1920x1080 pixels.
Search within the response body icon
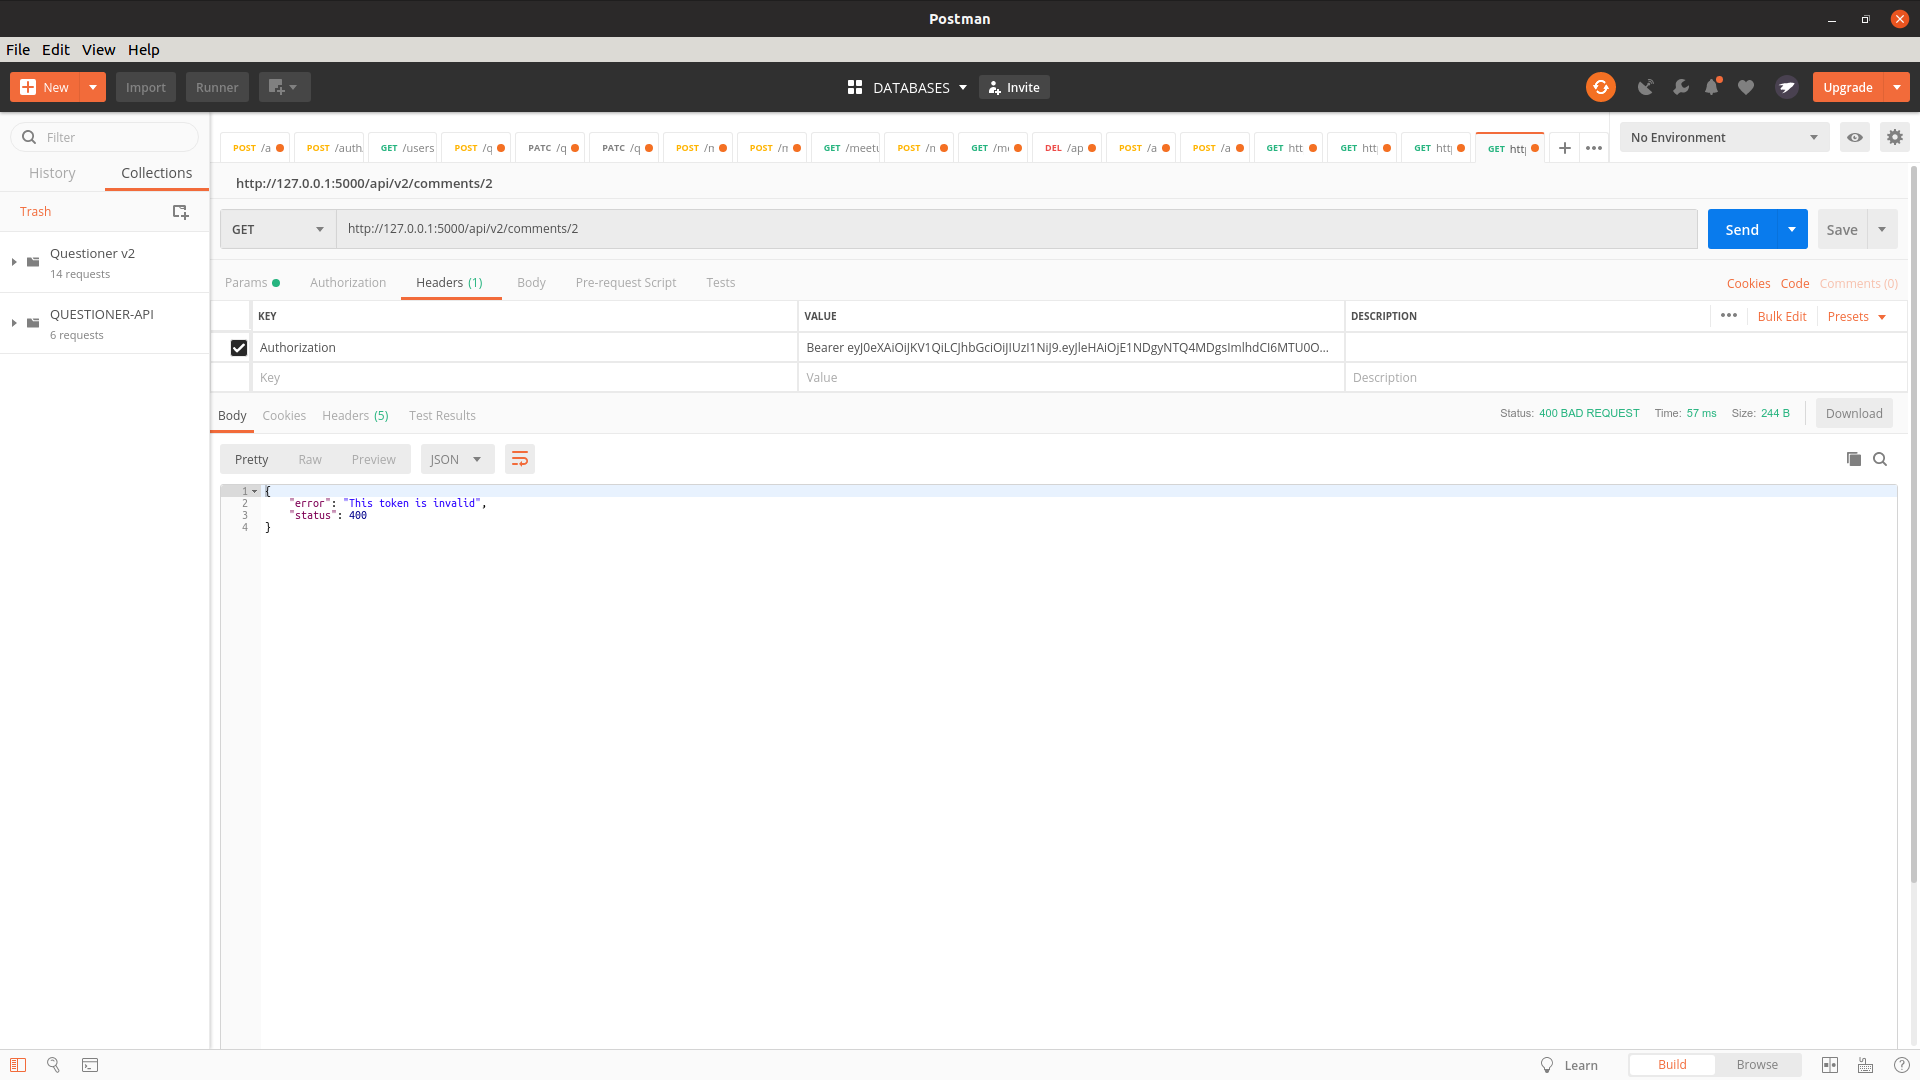pyautogui.click(x=1880, y=459)
